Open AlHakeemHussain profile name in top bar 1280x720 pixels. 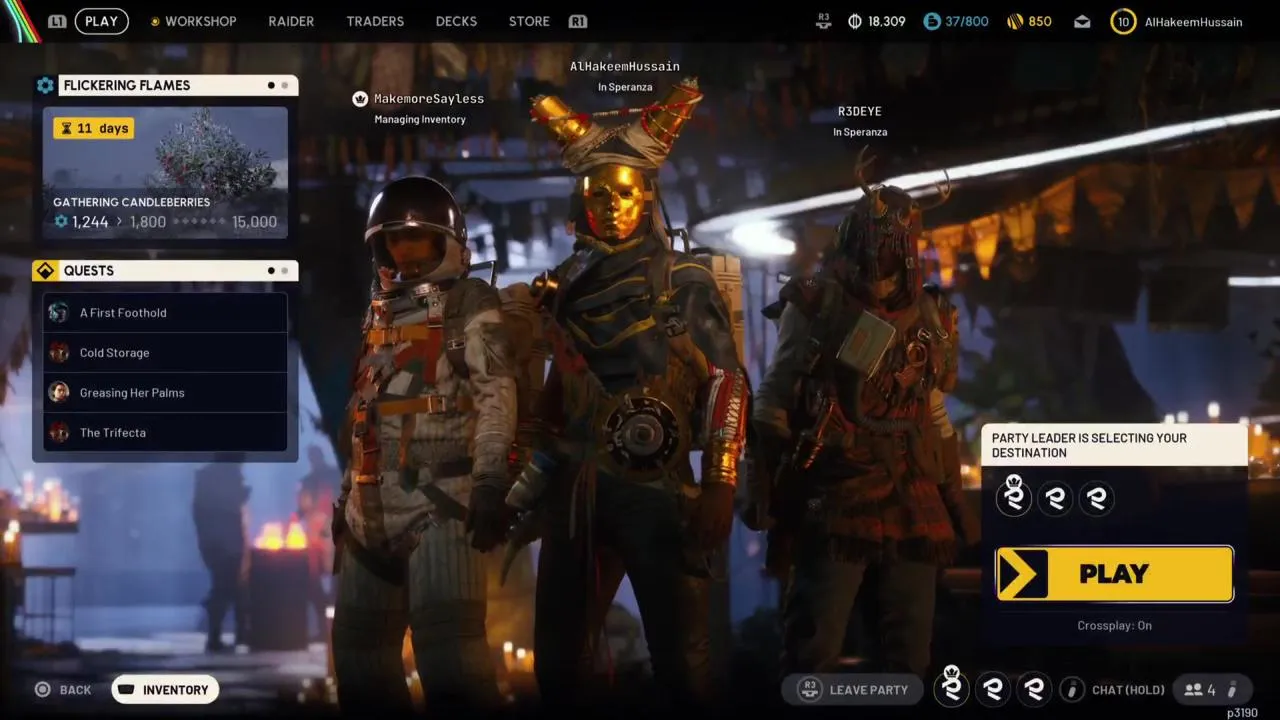point(1193,21)
